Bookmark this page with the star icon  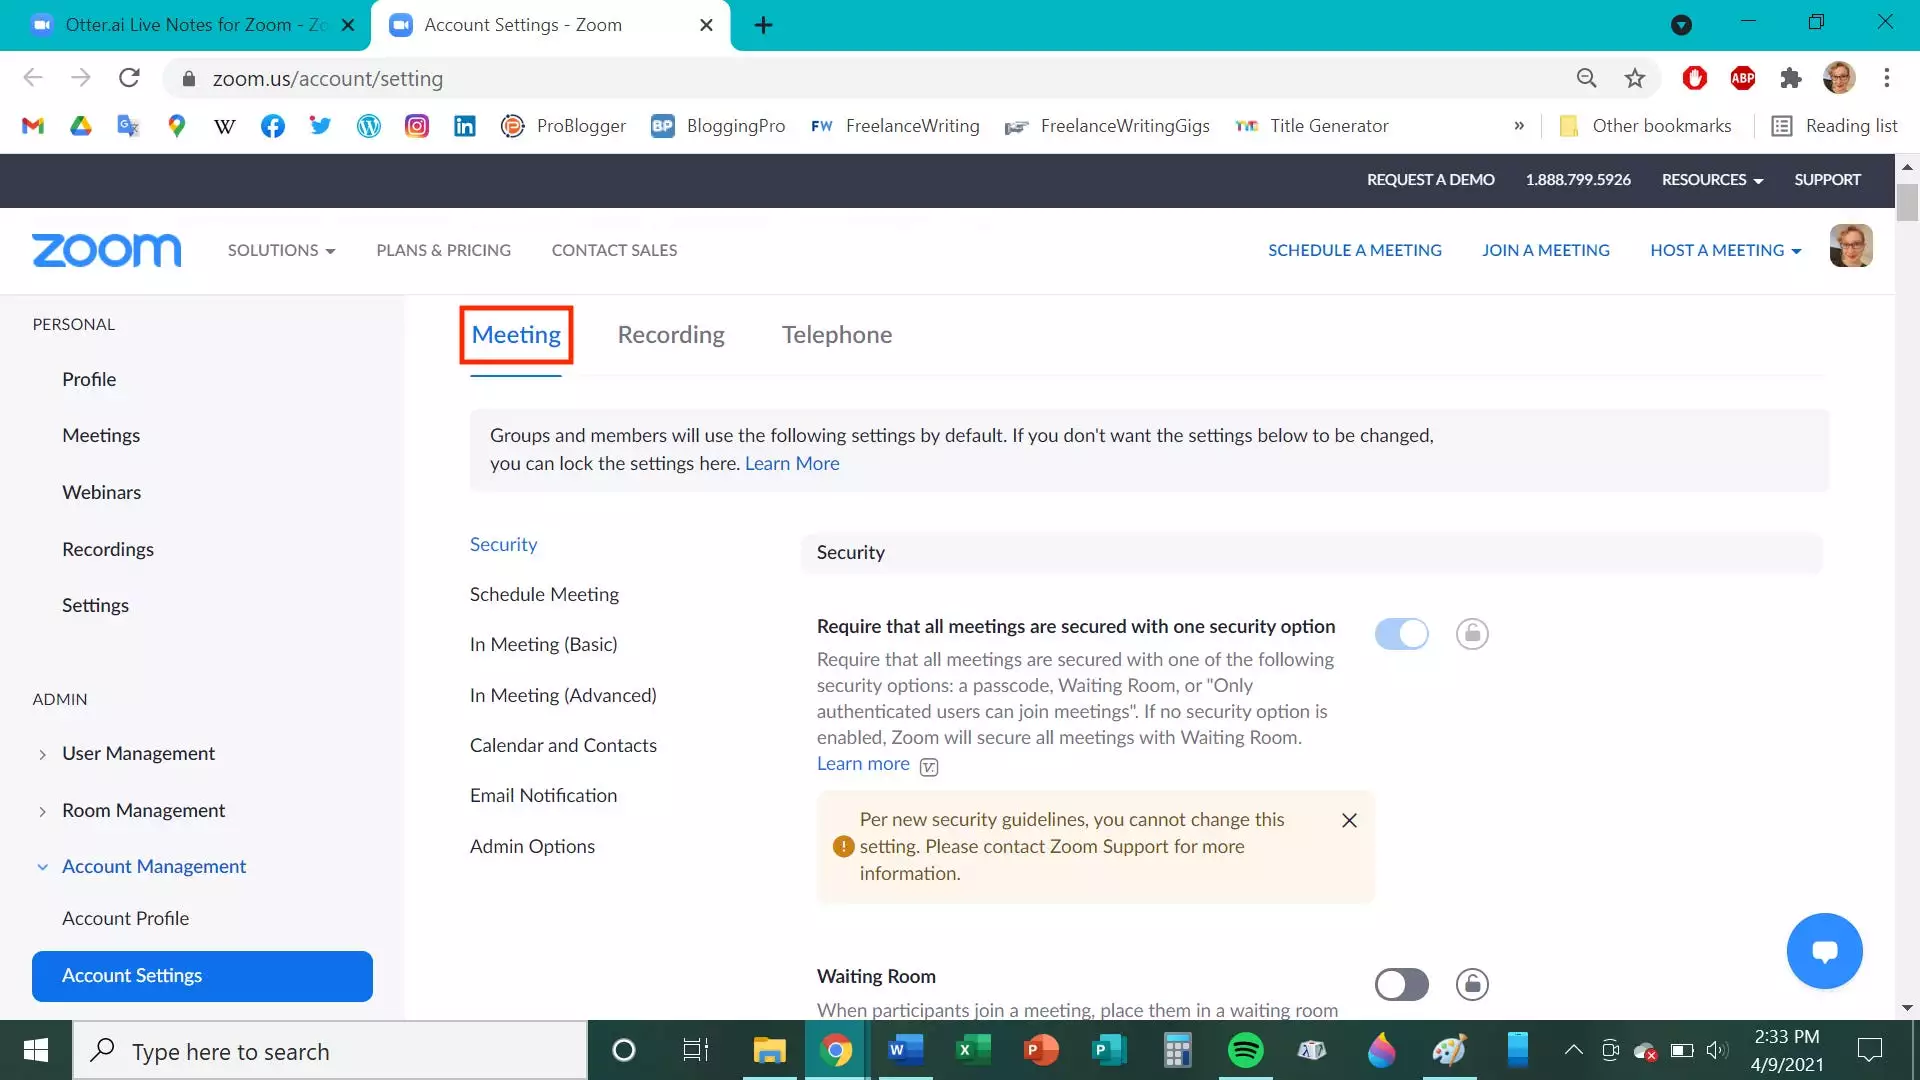click(x=1635, y=78)
